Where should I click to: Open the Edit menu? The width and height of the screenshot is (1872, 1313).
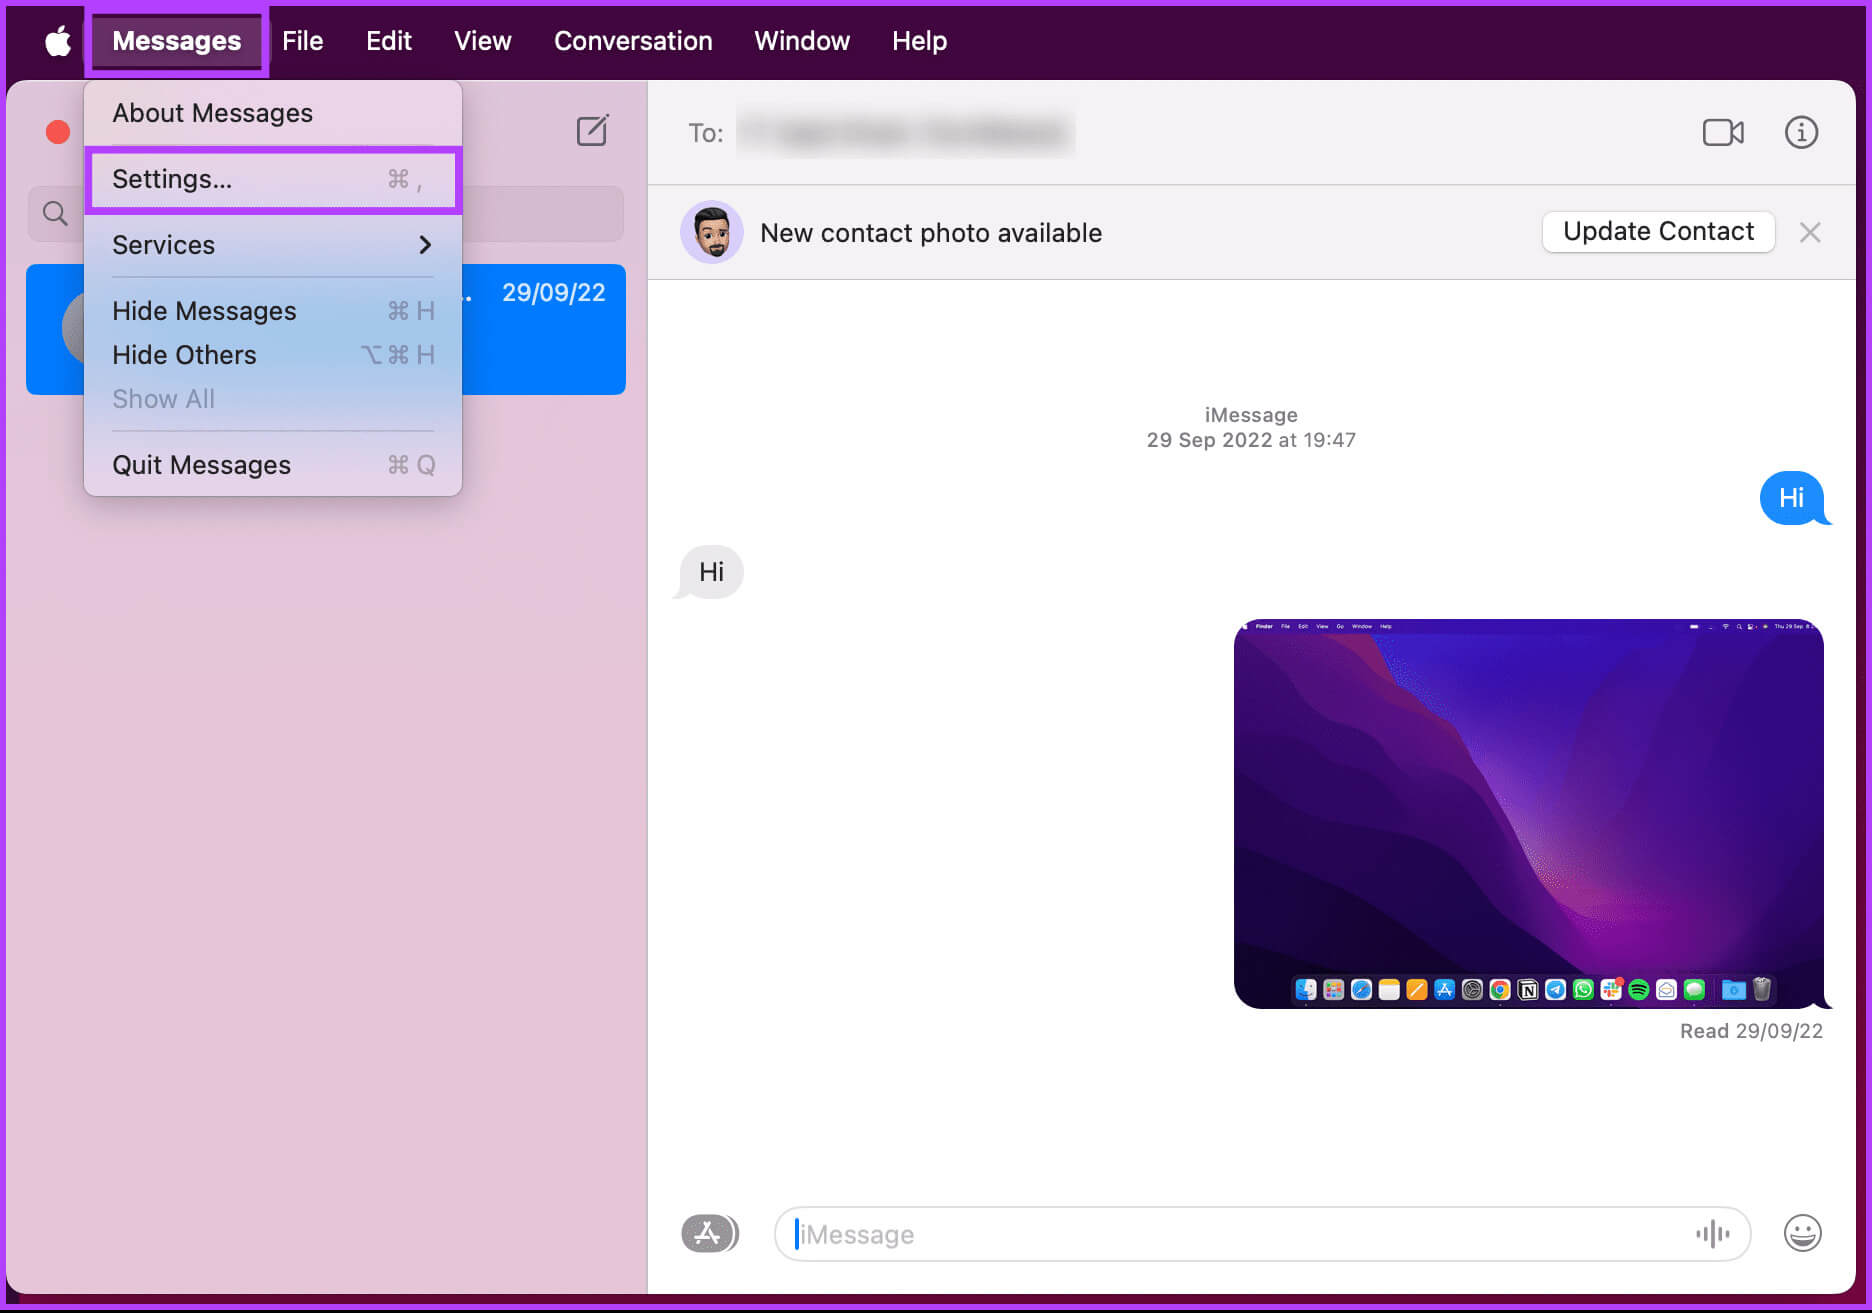pos(388,41)
